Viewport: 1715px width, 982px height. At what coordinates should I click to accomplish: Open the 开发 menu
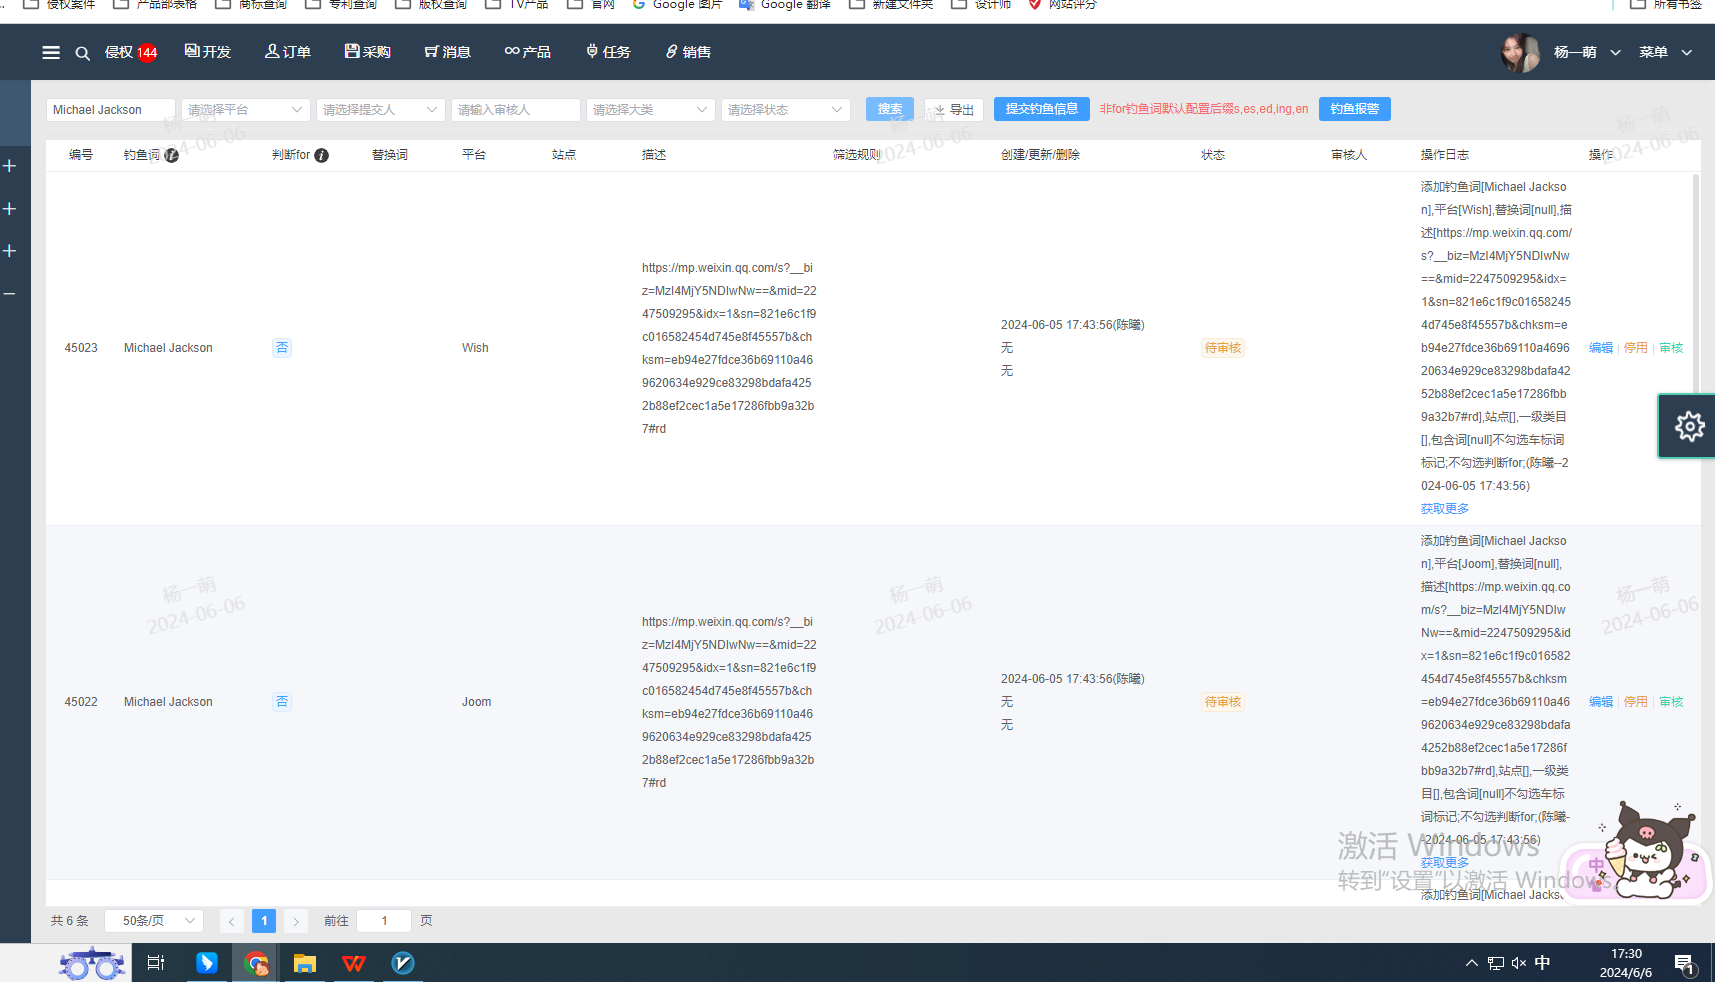coord(208,52)
